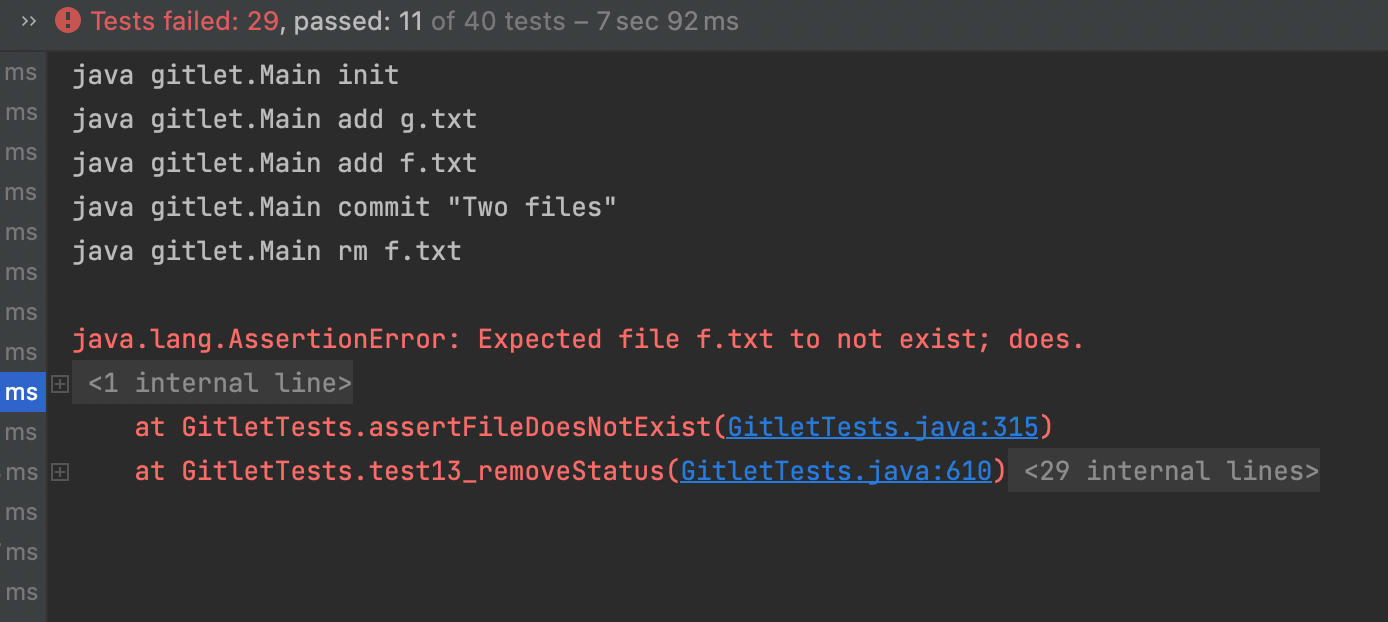Expand the hidden toolbar chevron at top-left
The height and width of the screenshot is (622, 1388).
click(x=28, y=21)
